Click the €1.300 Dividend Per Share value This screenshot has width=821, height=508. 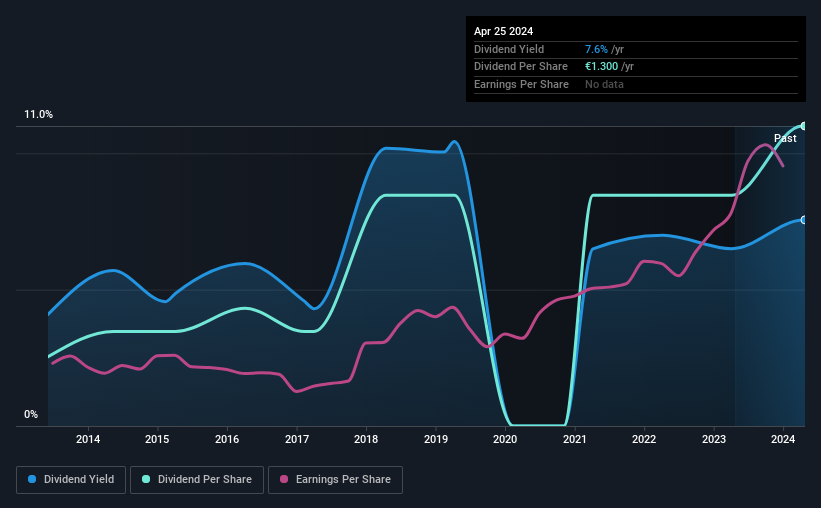tap(602, 67)
